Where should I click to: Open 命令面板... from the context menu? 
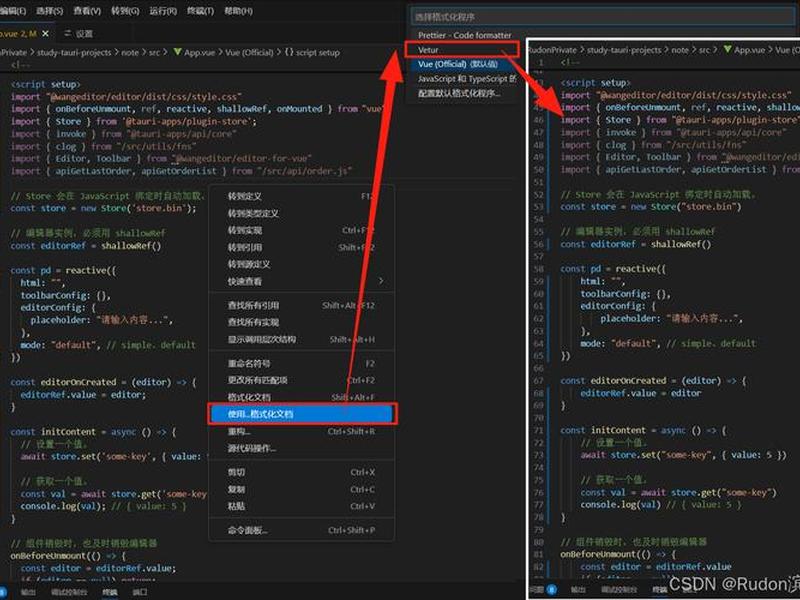tap(302, 530)
